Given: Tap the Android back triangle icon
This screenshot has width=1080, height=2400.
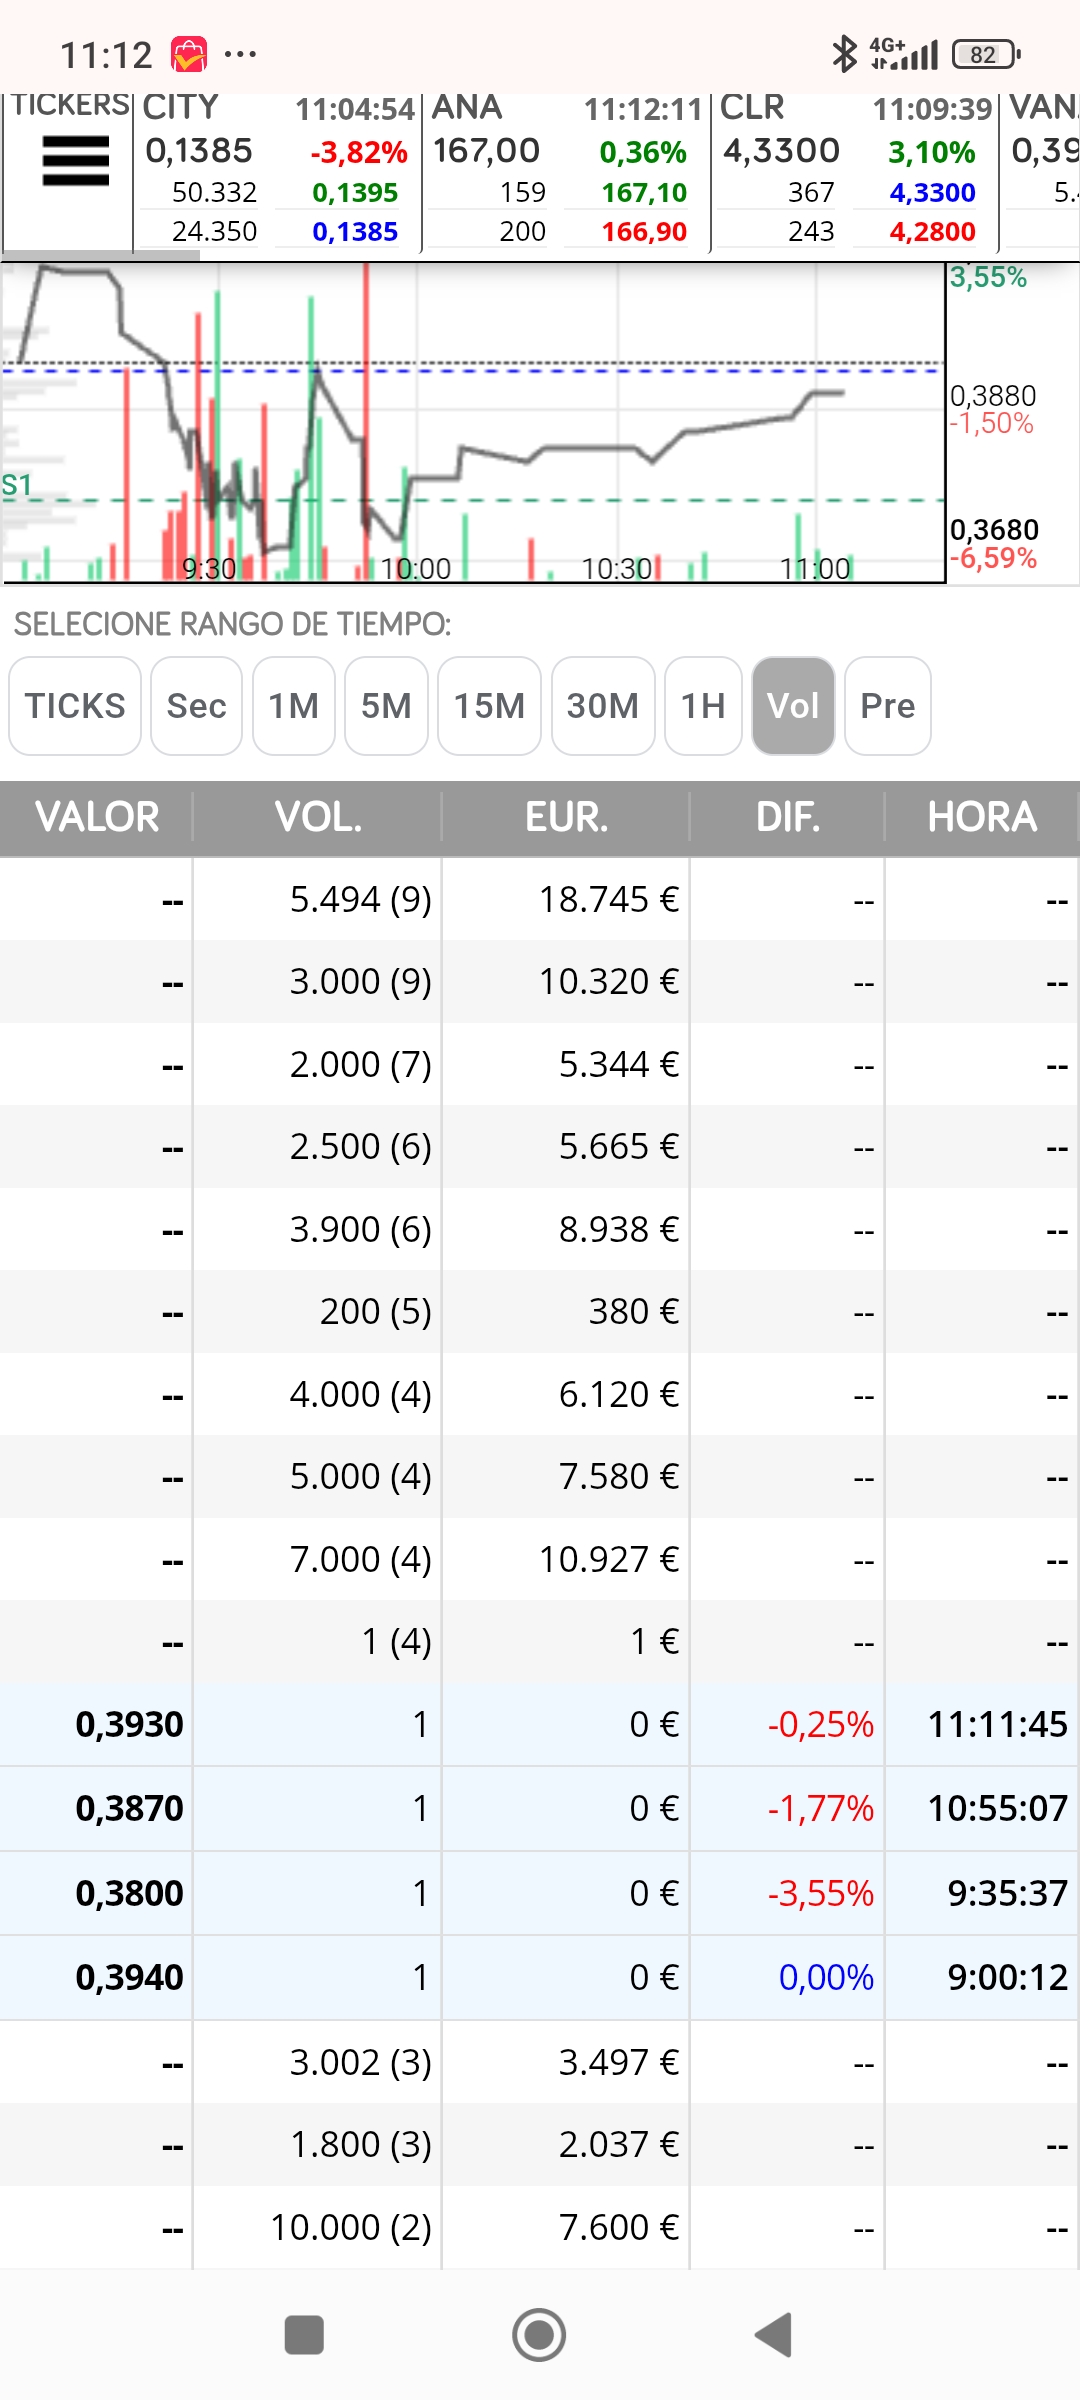Looking at the screenshot, I should click(x=774, y=2335).
